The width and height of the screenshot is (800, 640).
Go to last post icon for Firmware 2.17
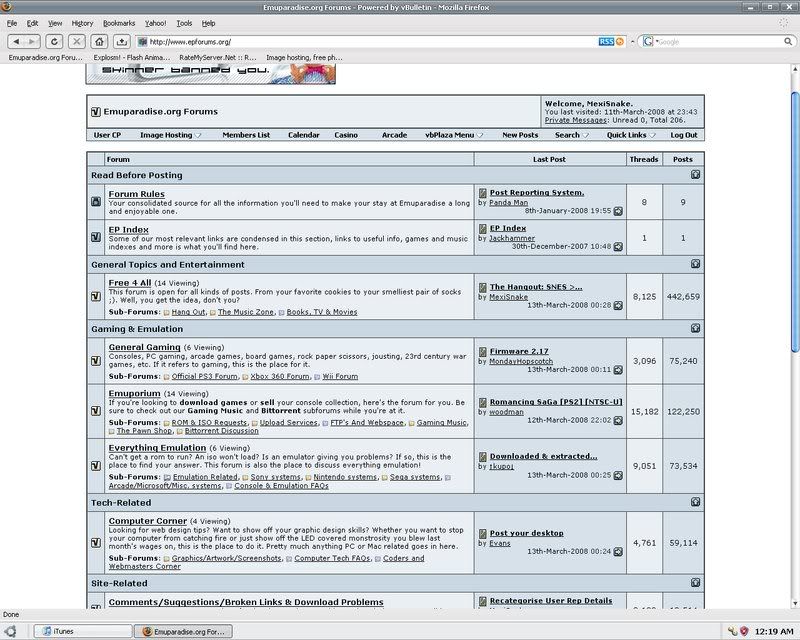pyautogui.click(x=618, y=370)
